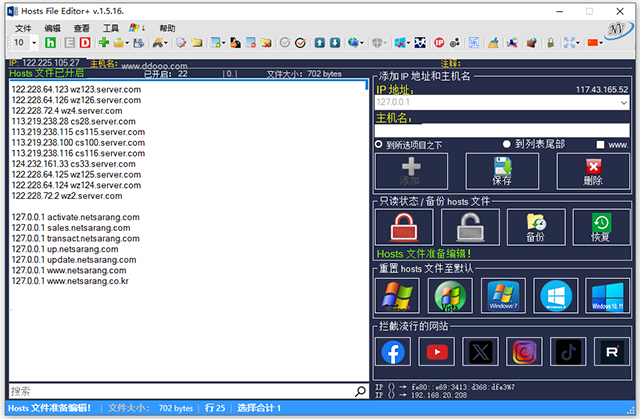The image size is (640, 419).
Task: Click the R logo website block icon
Action: [612, 352]
